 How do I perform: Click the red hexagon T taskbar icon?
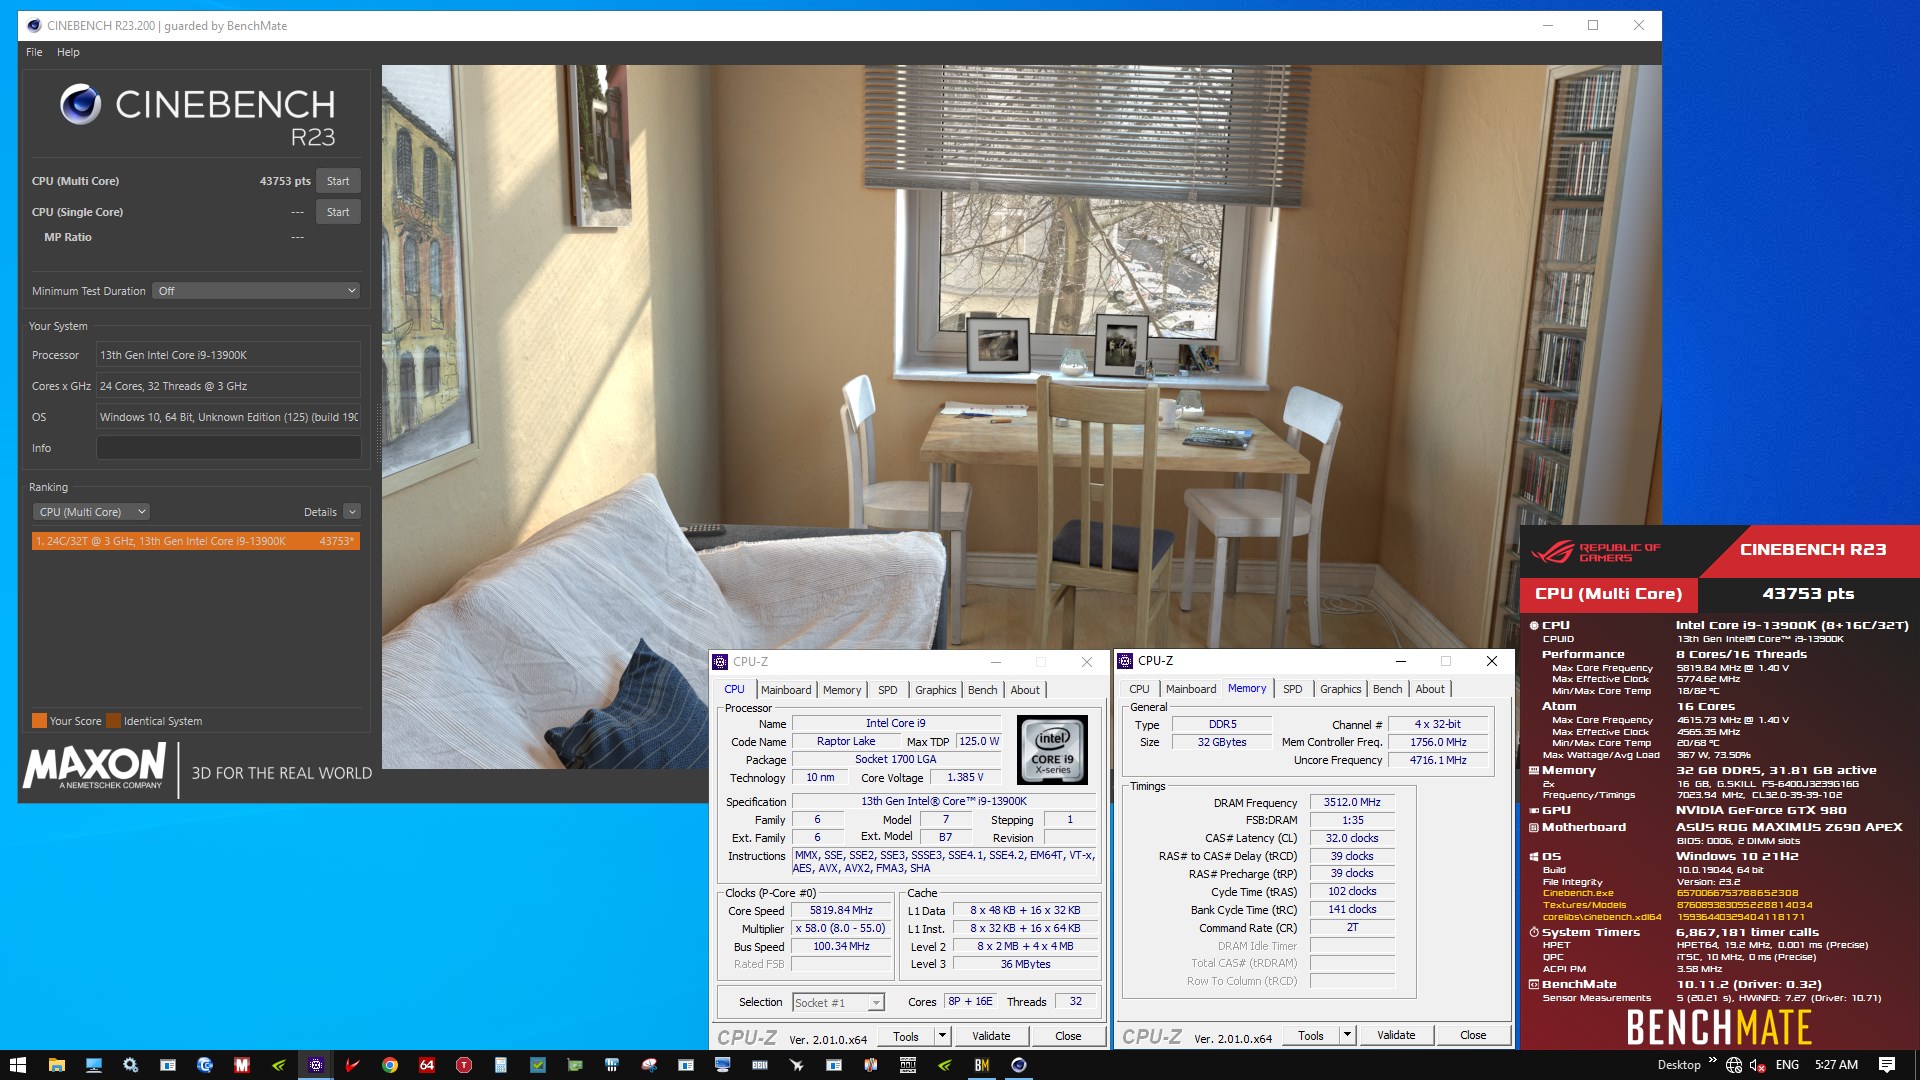[x=463, y=1065]
